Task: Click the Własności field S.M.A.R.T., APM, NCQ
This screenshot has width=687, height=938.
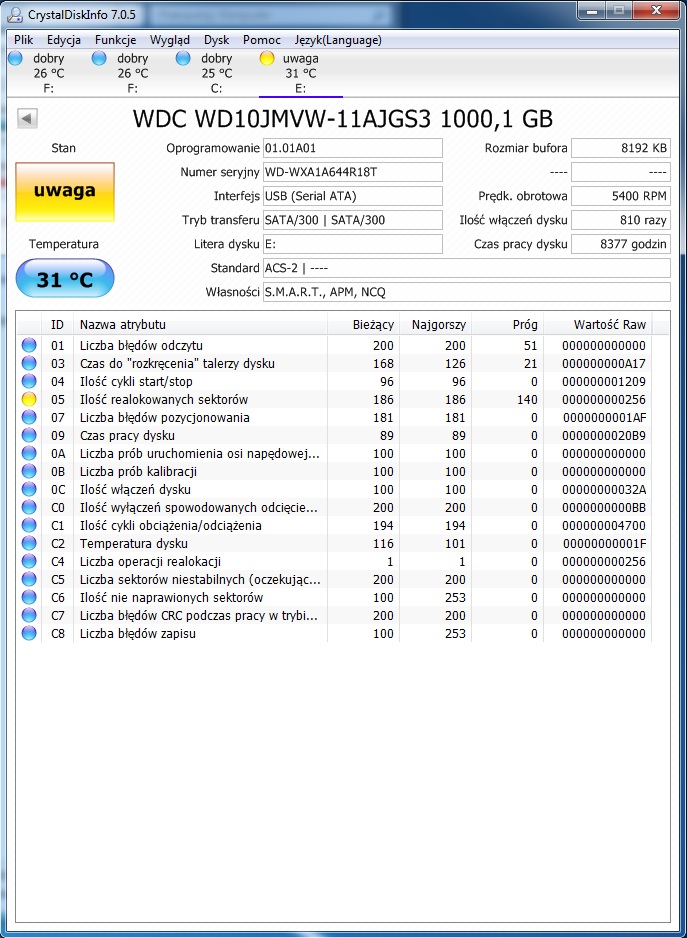Action: tap(467, 292)
